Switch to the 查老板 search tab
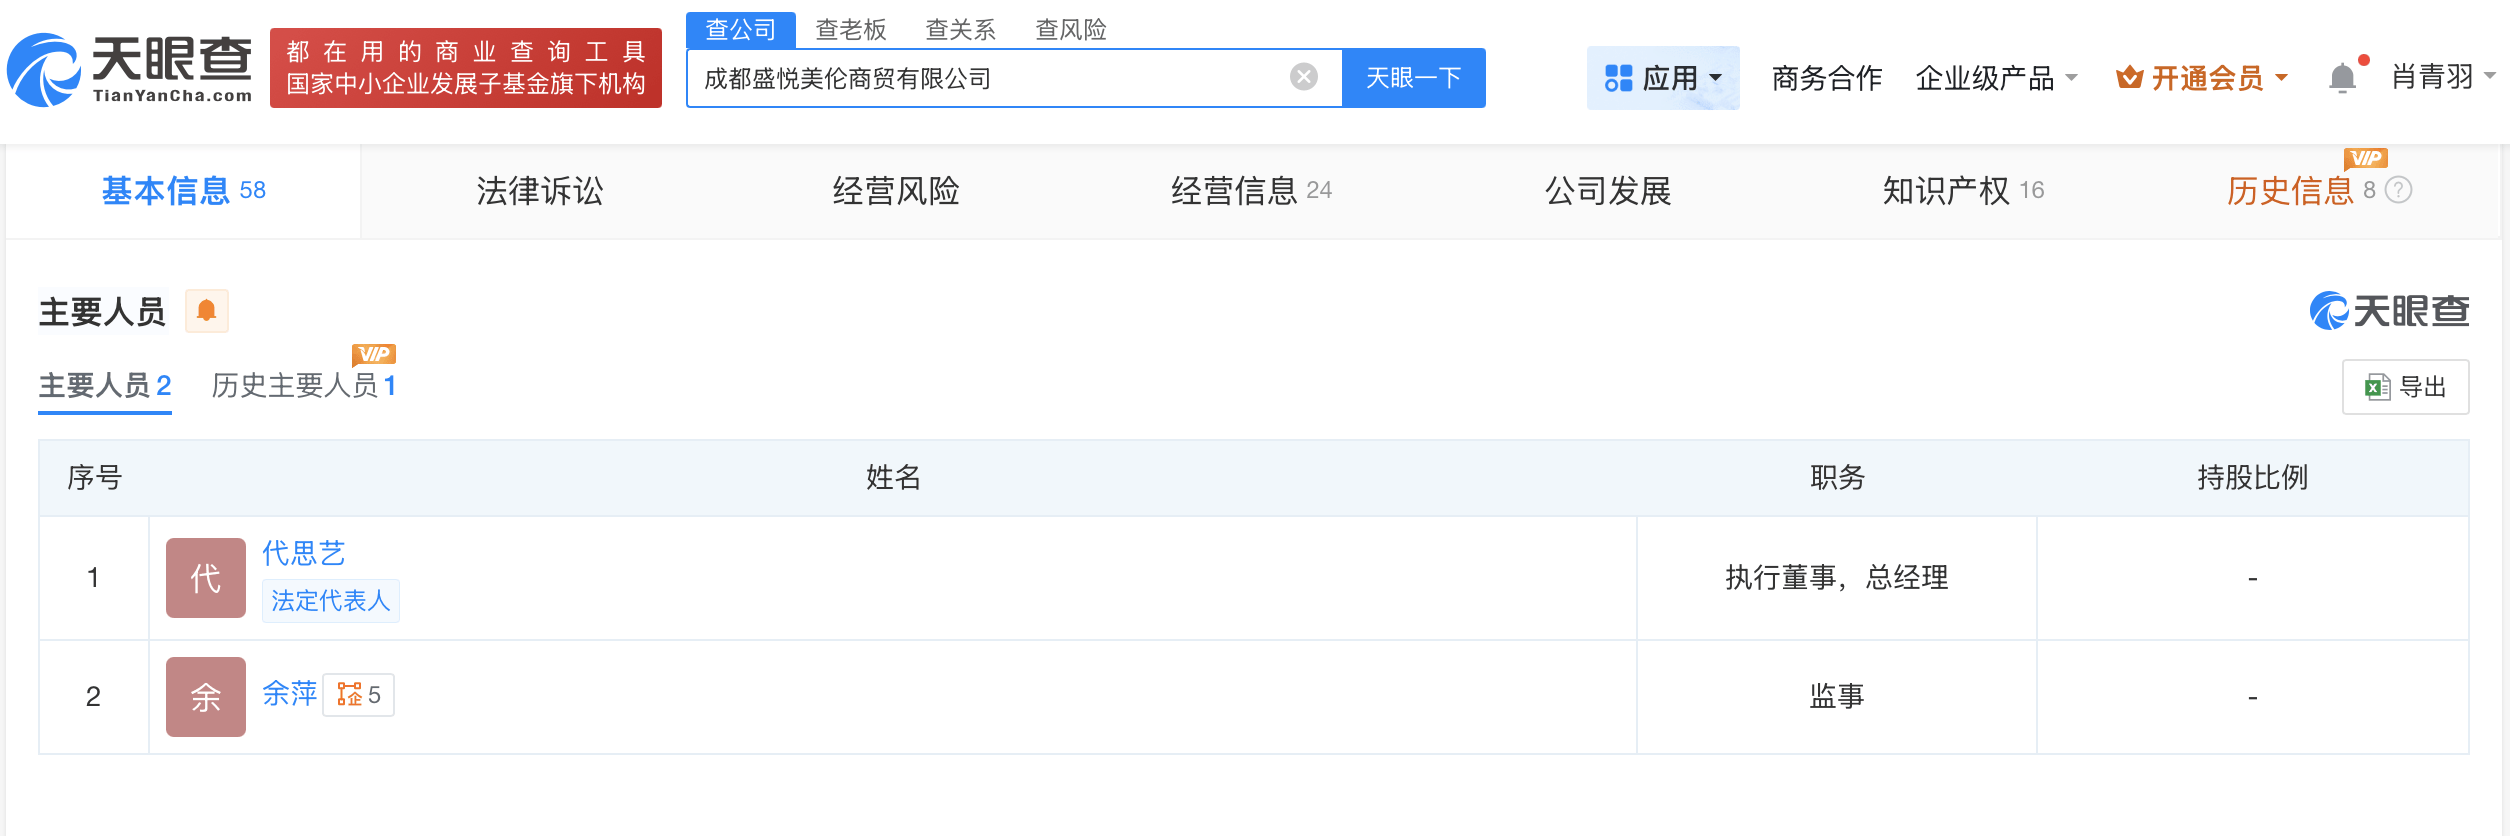 (851, 30)
